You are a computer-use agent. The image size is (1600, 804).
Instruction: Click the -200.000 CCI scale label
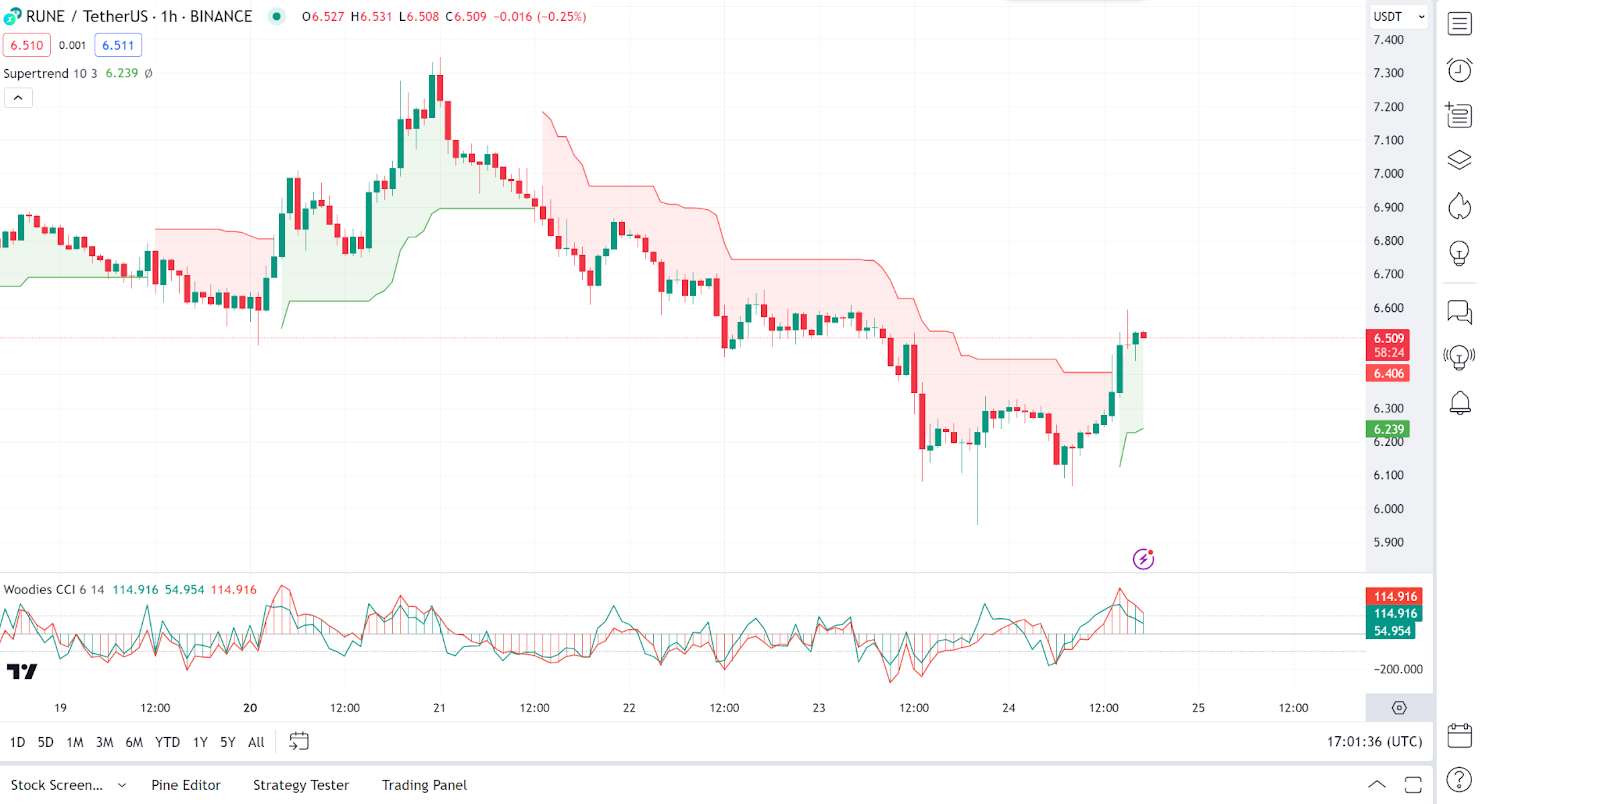[1398, 669]
